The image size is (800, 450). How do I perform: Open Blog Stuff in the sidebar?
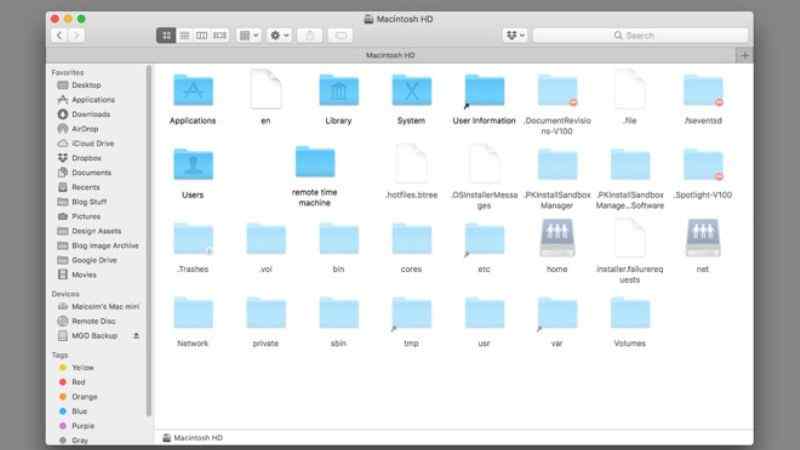89,202
